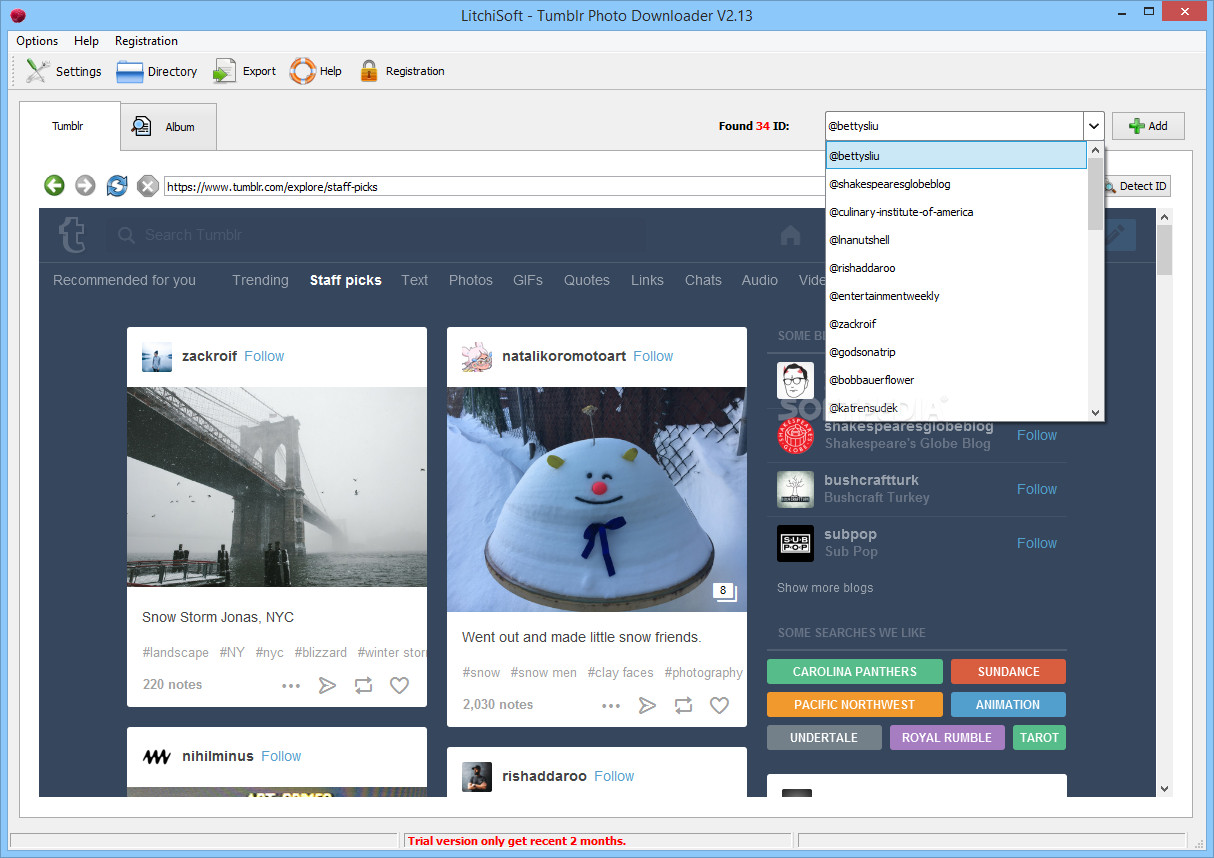Follow zackroif
Image resolution: width=1214 pixels, height=858 pixels.
pyautogui.click(x=264, y=356)
